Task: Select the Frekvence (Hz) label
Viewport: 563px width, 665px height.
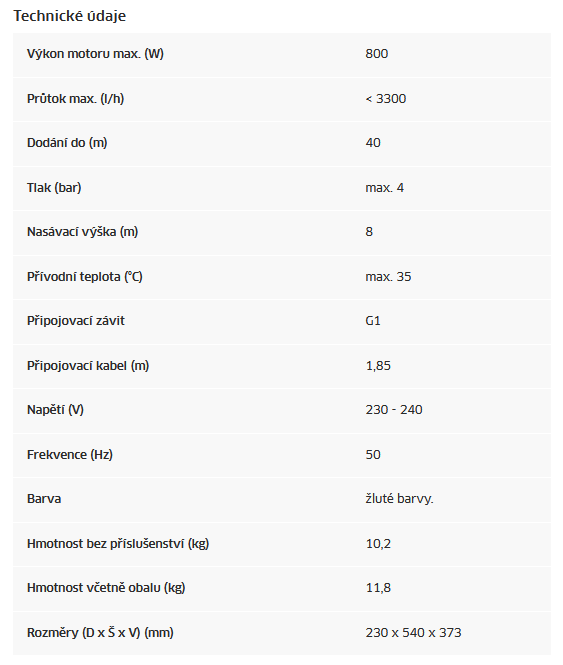Action: [x=70, y=455]
